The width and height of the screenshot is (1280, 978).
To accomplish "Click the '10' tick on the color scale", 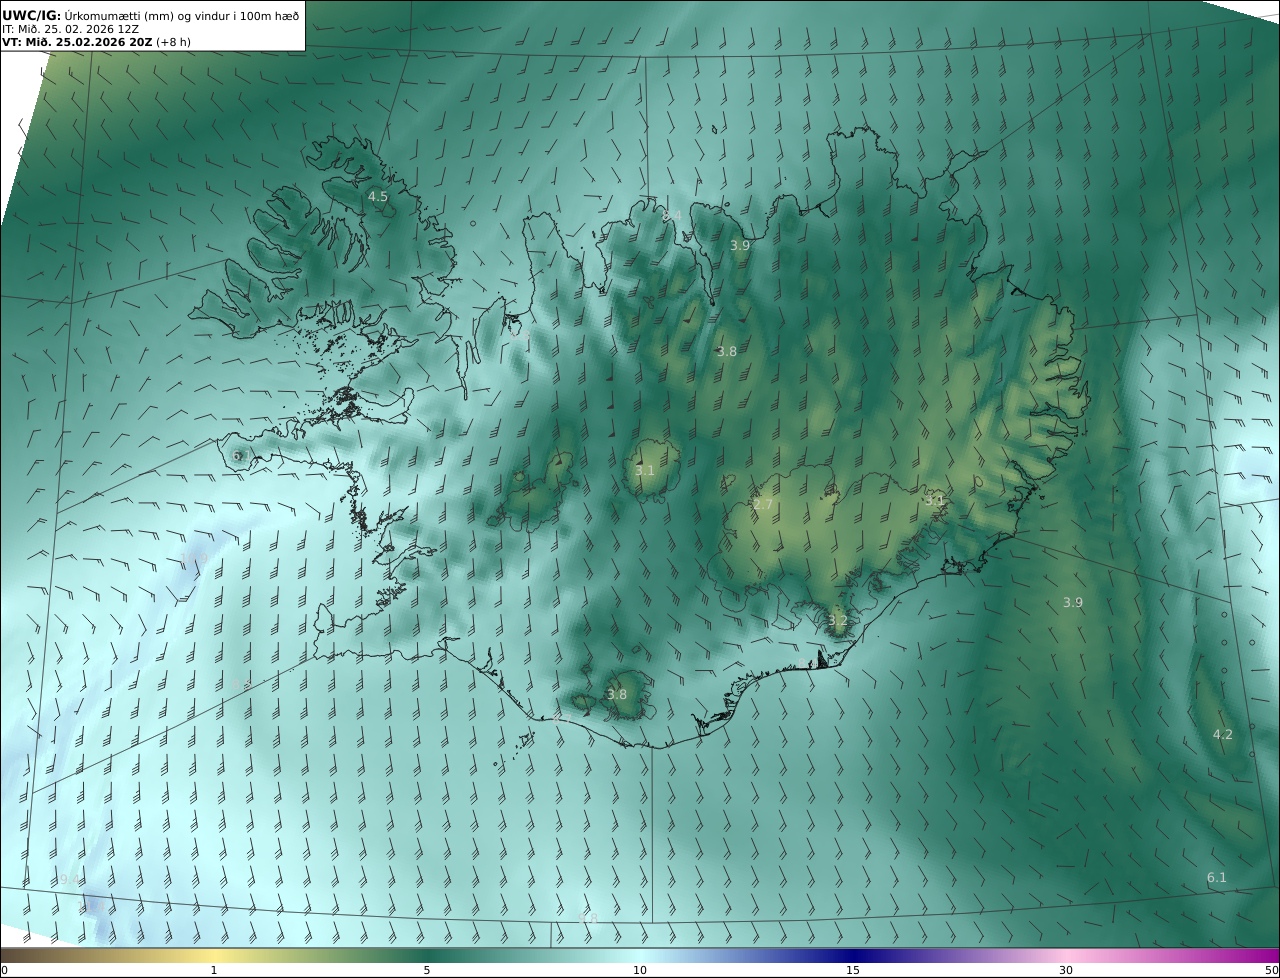I will (x=640, y=971).
